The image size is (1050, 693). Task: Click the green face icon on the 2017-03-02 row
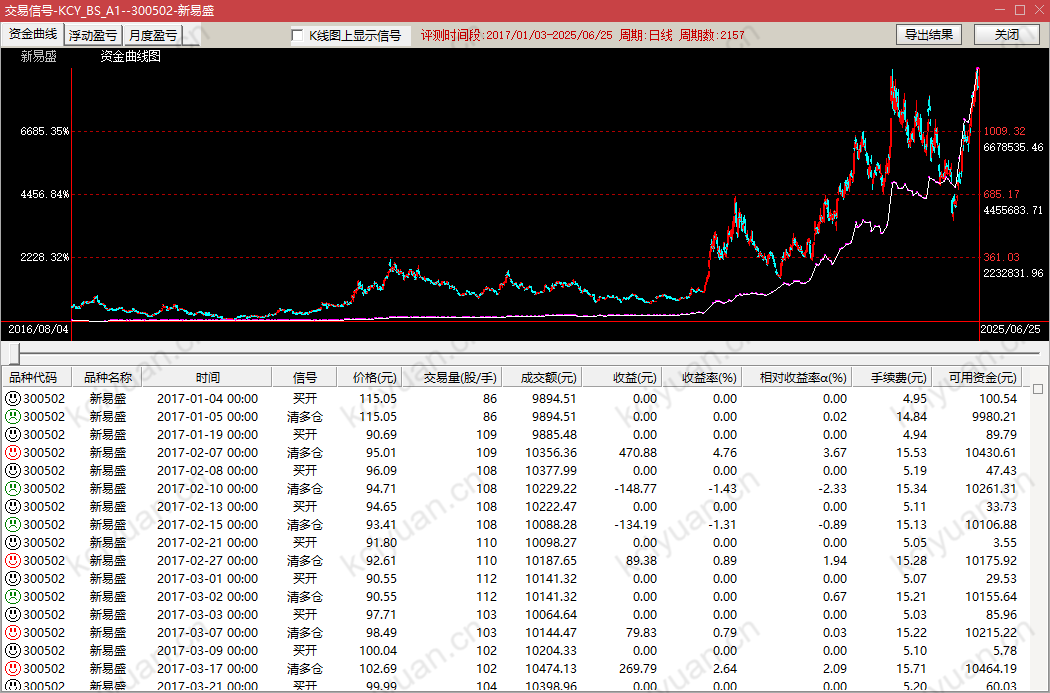click(x=12, y=596)
